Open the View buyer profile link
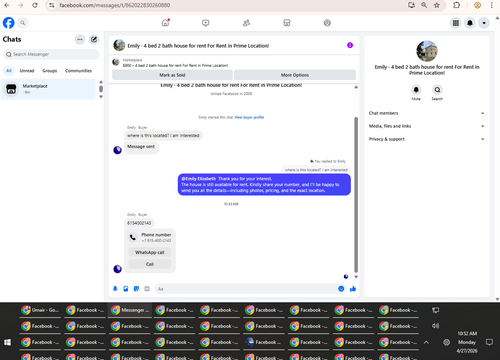The height and width of the screenshot is (360, 500). click(x=249, y=117)
